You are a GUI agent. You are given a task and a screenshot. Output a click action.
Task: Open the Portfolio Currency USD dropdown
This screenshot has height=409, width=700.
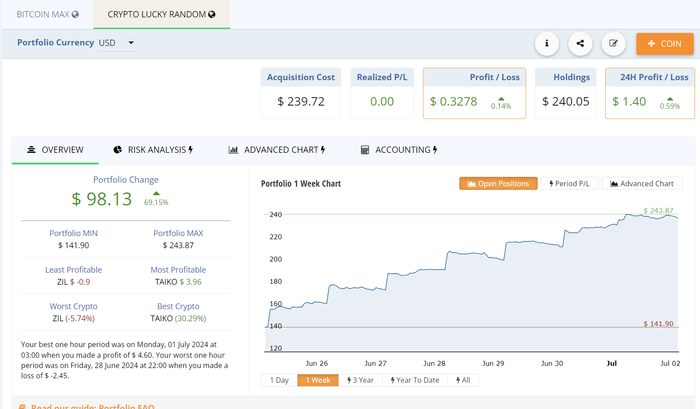point(117,43)
